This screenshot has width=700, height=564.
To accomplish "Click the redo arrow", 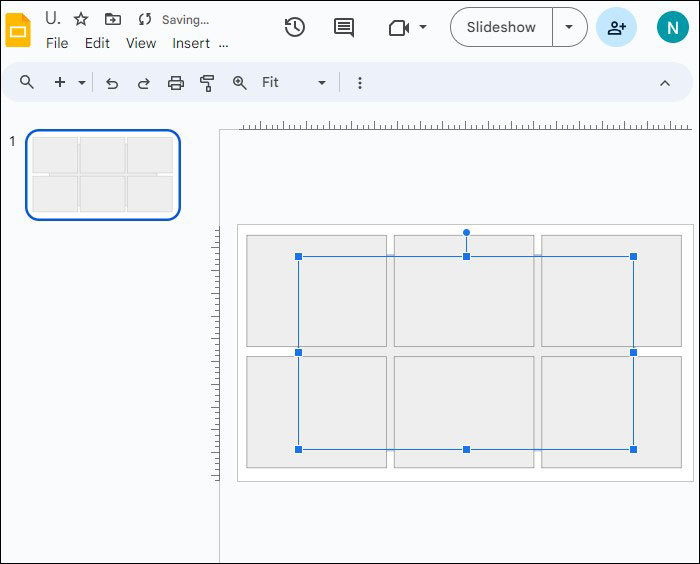I will tap(143, 83).
